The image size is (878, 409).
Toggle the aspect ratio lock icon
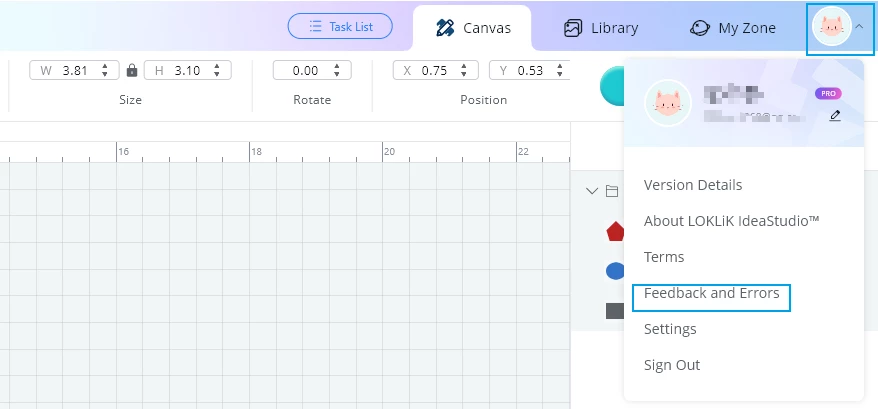click(x=132, y=70)
